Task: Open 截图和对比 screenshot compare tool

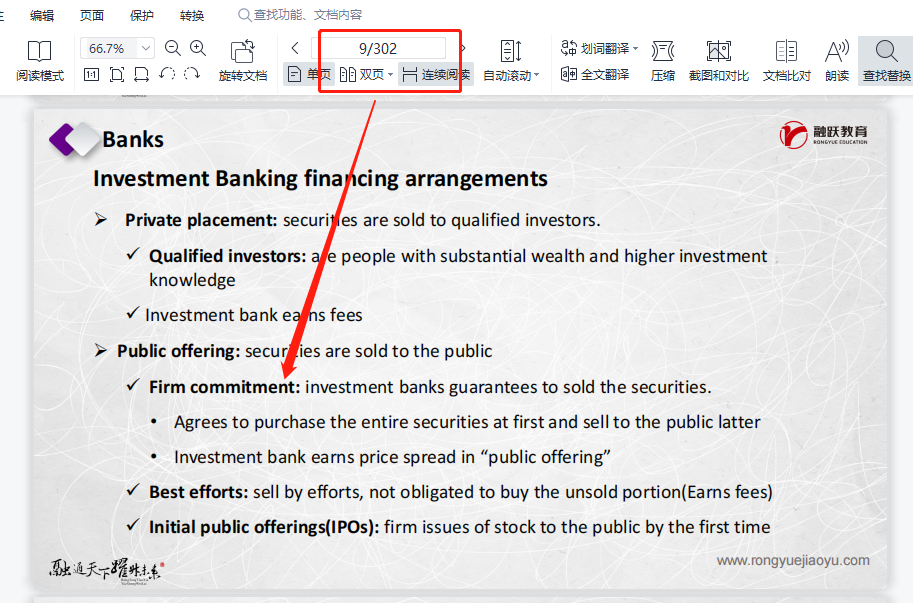Action: click(718, 60)
